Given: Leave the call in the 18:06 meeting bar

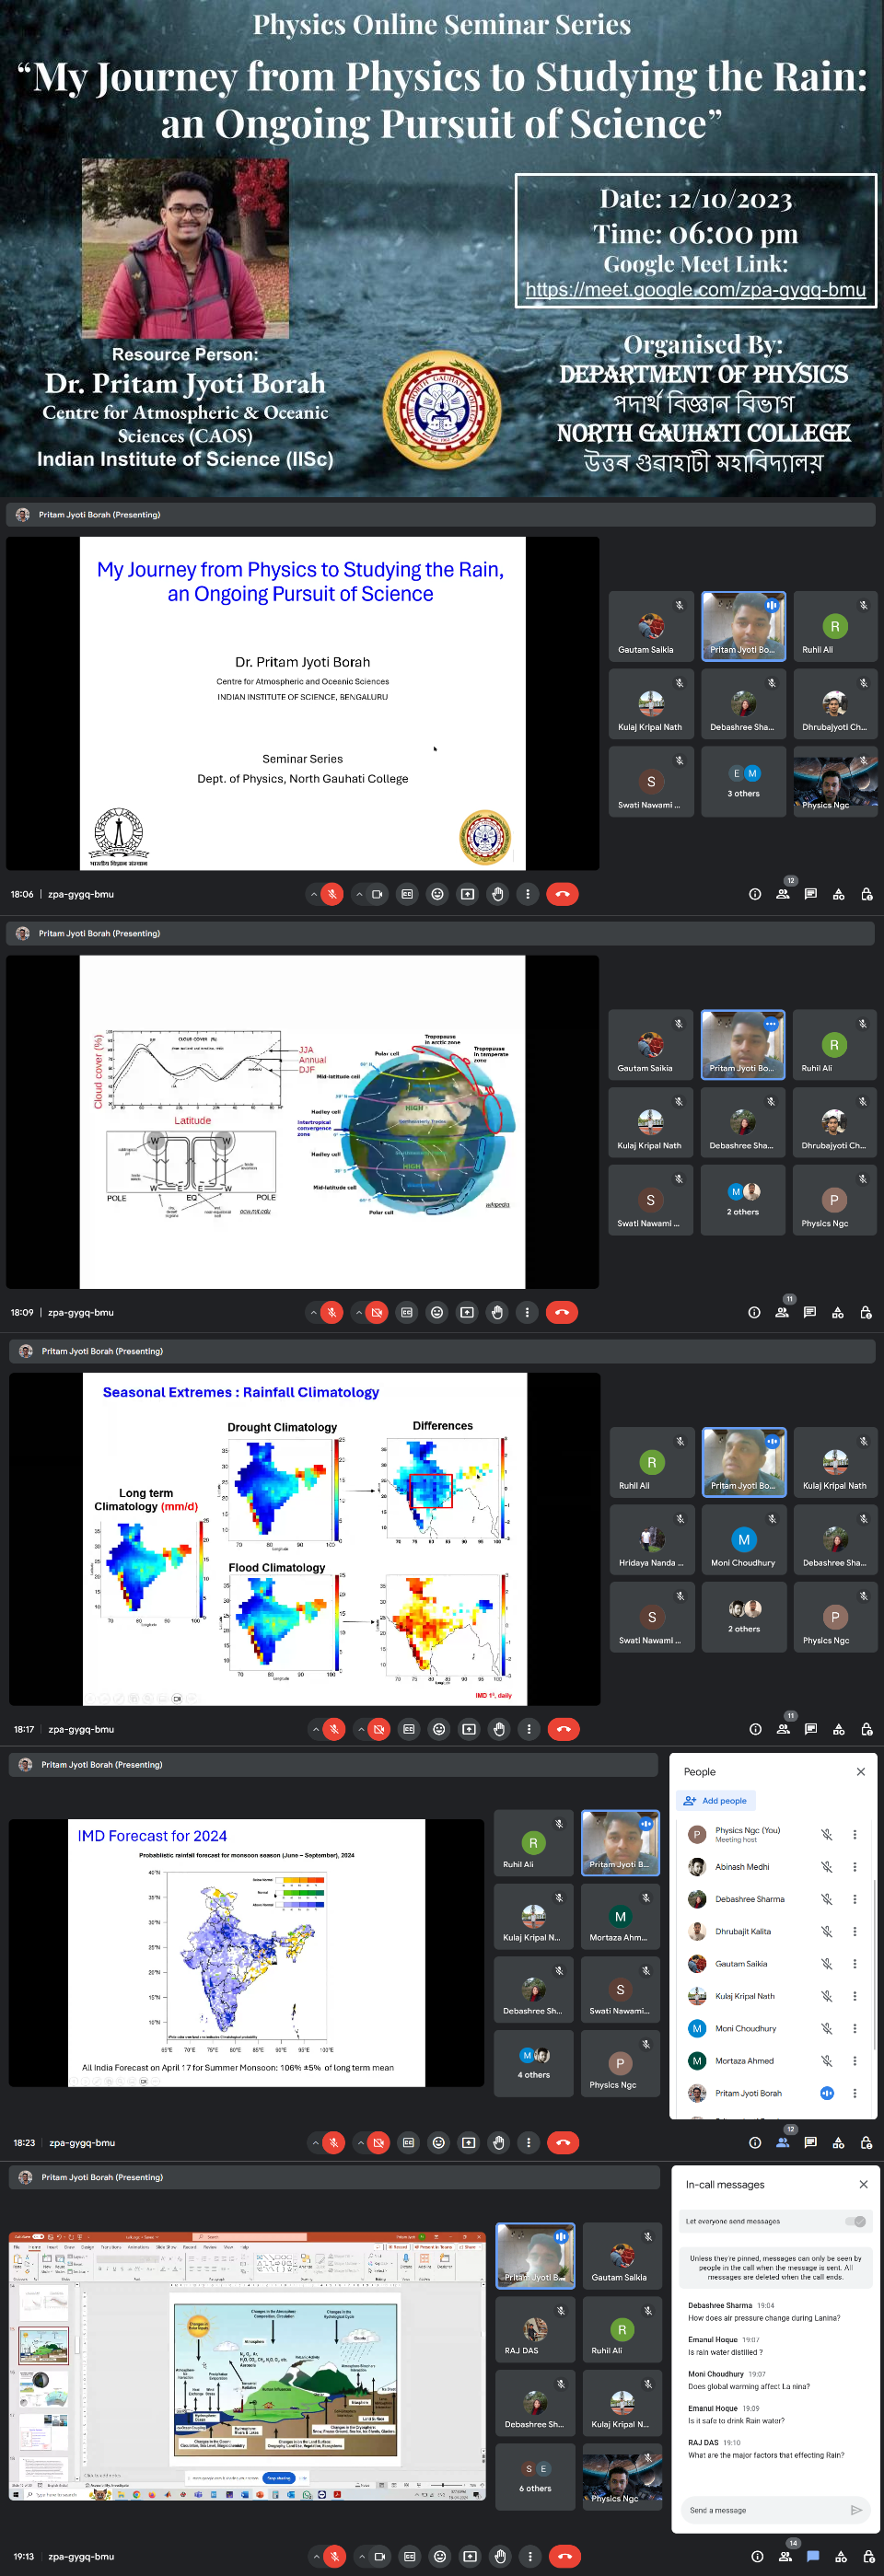Looking at the screenshot, I should point(562,894).
